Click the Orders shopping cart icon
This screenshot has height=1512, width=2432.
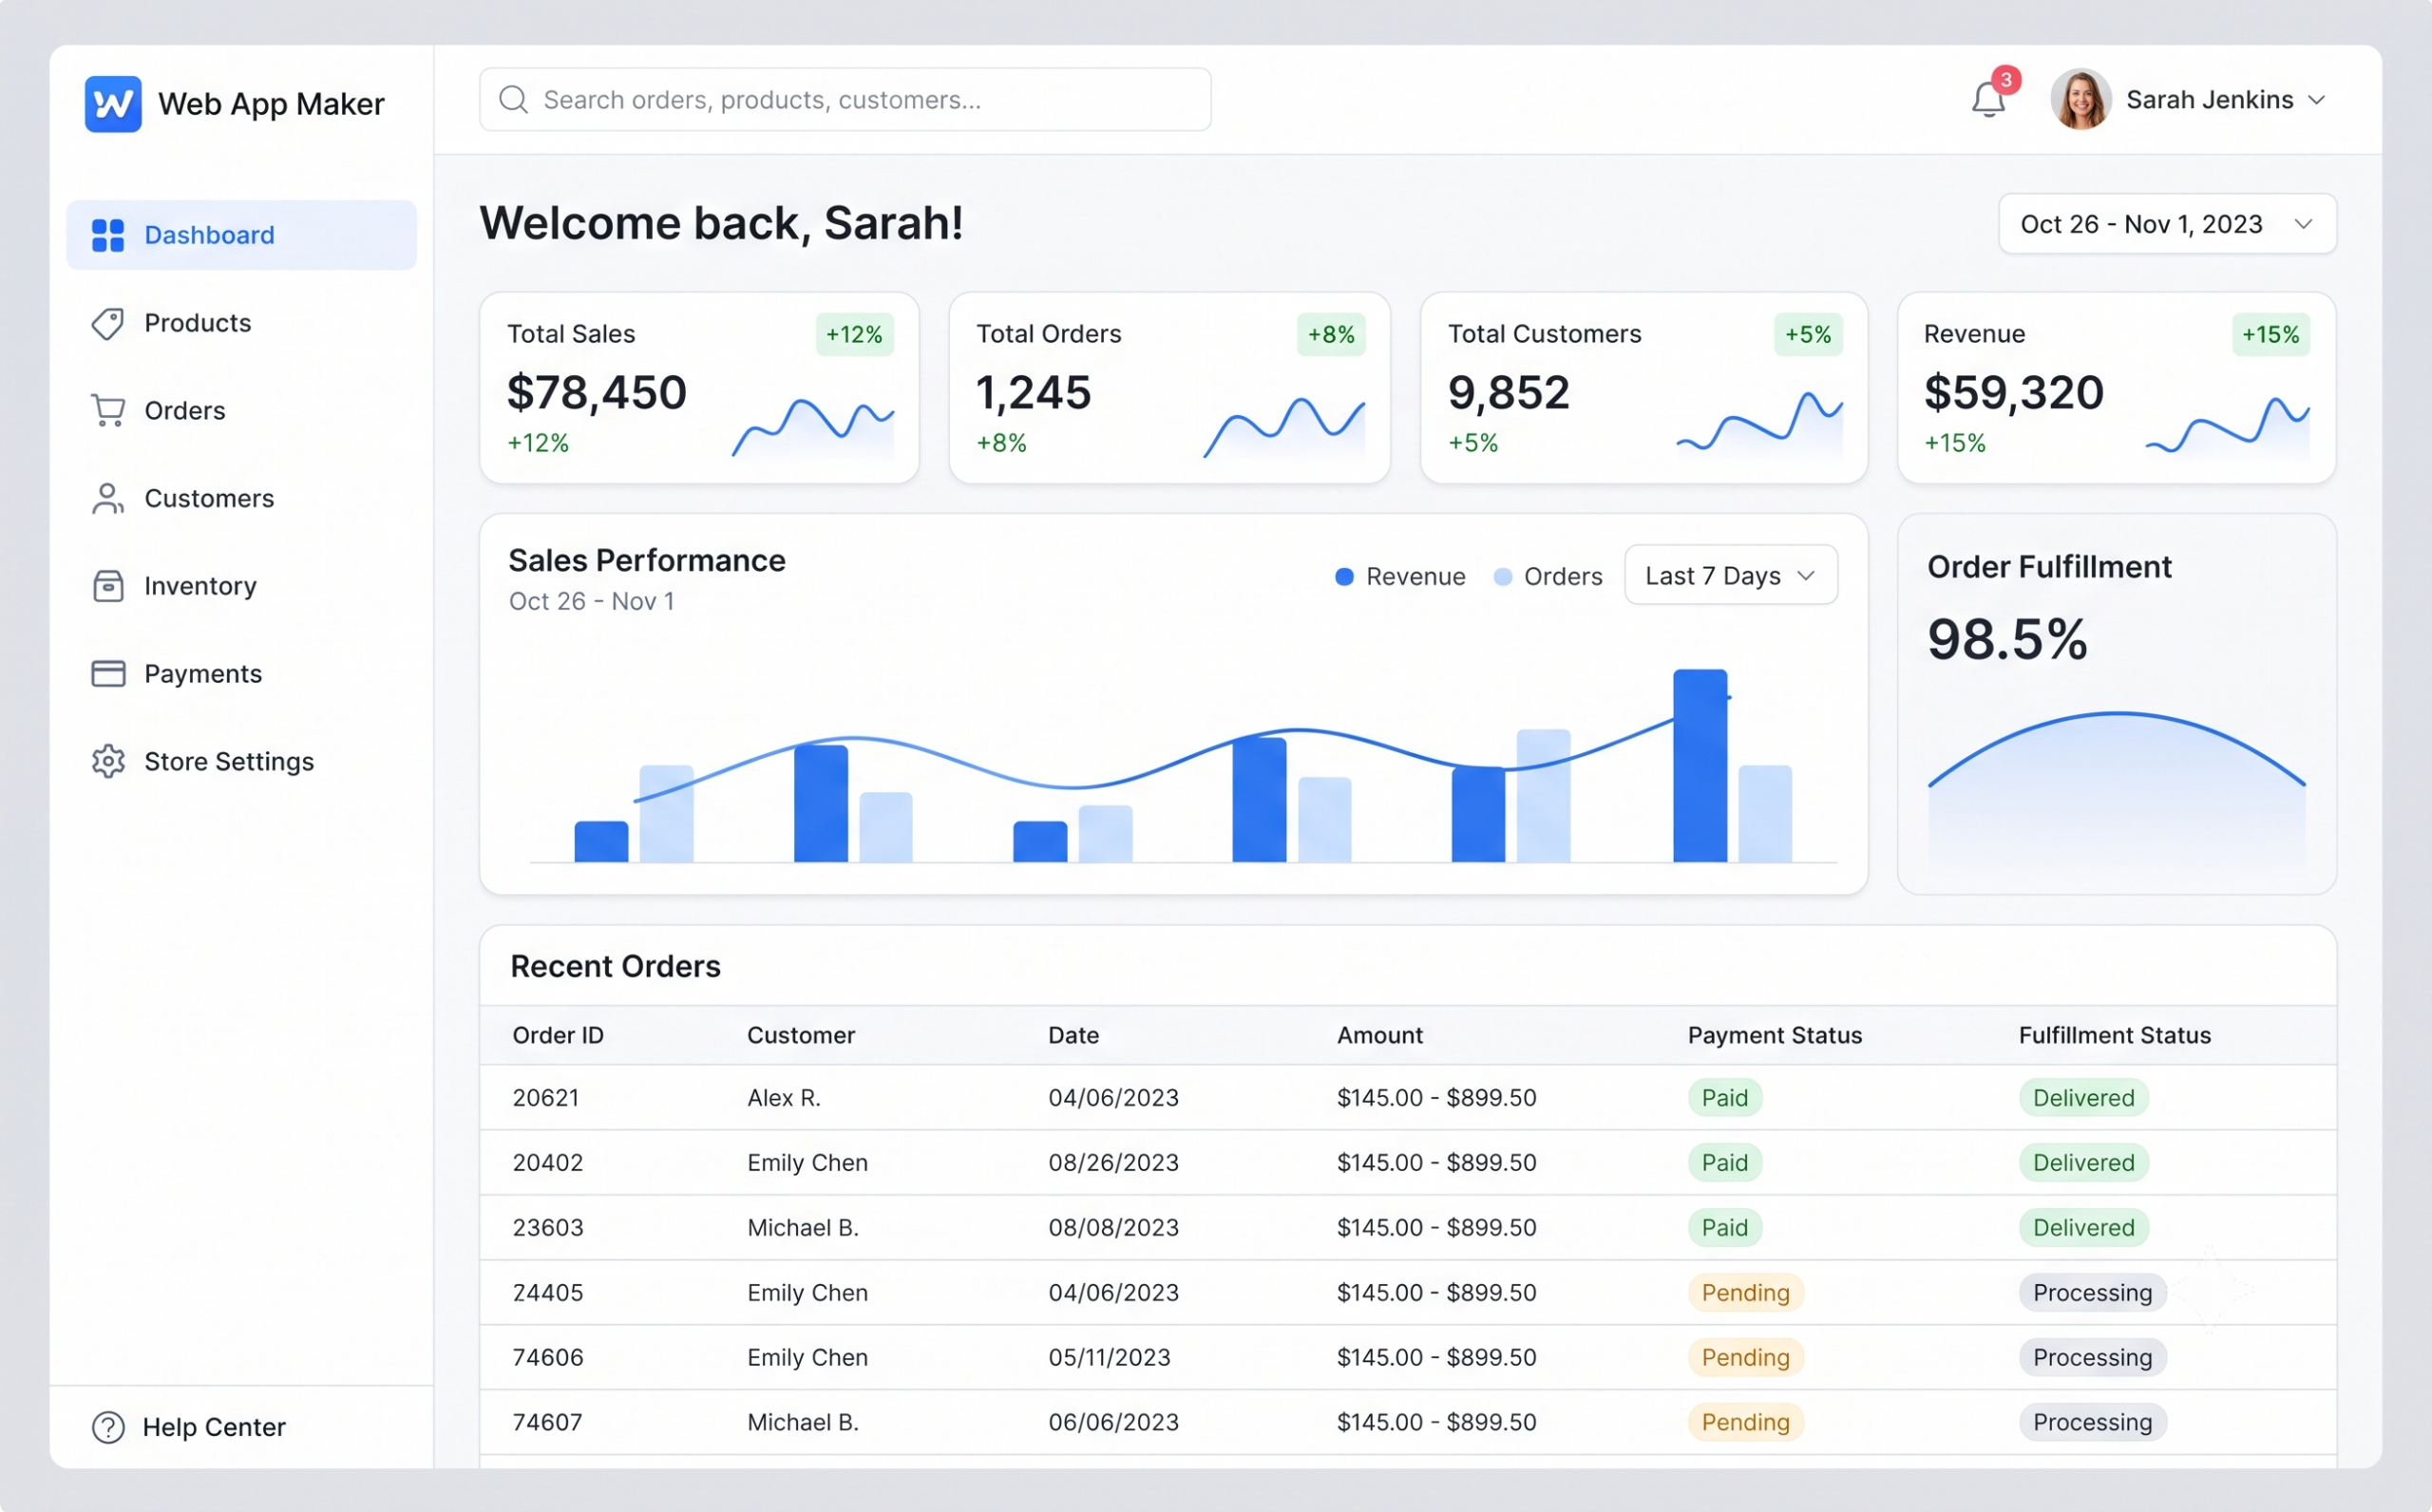click(x=108, y=411)
